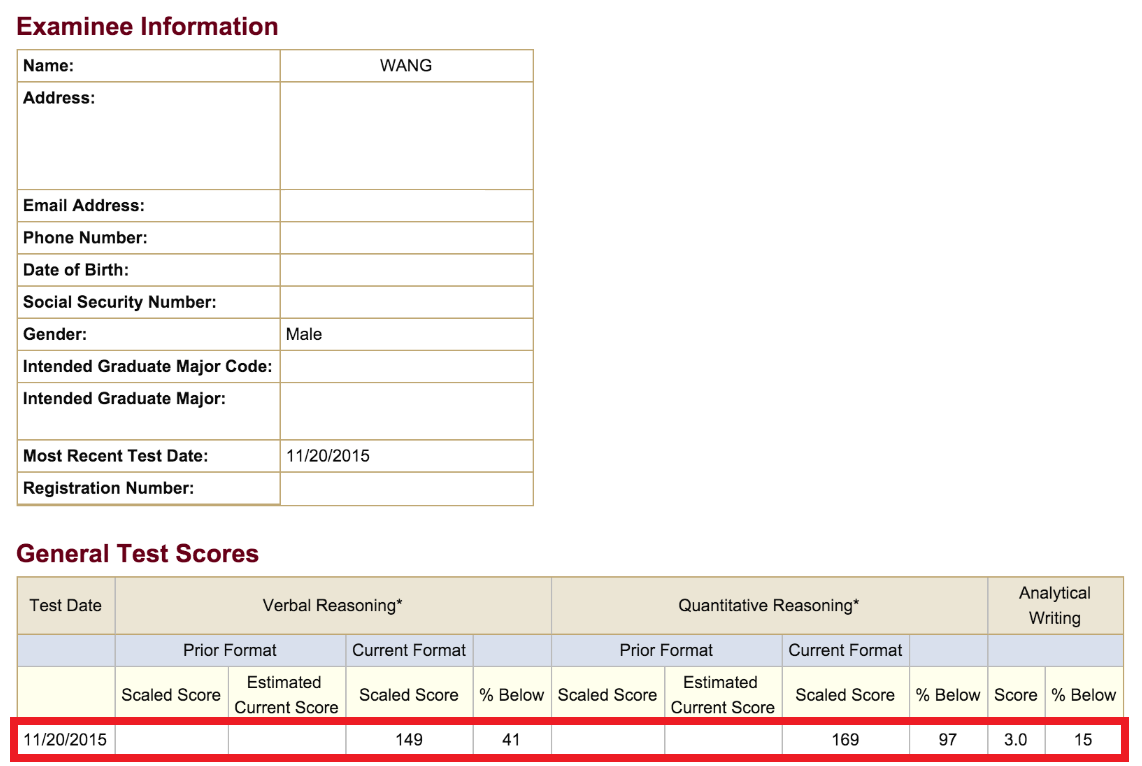Select the 11/20/2015 cell in scores row

[65, 740]
